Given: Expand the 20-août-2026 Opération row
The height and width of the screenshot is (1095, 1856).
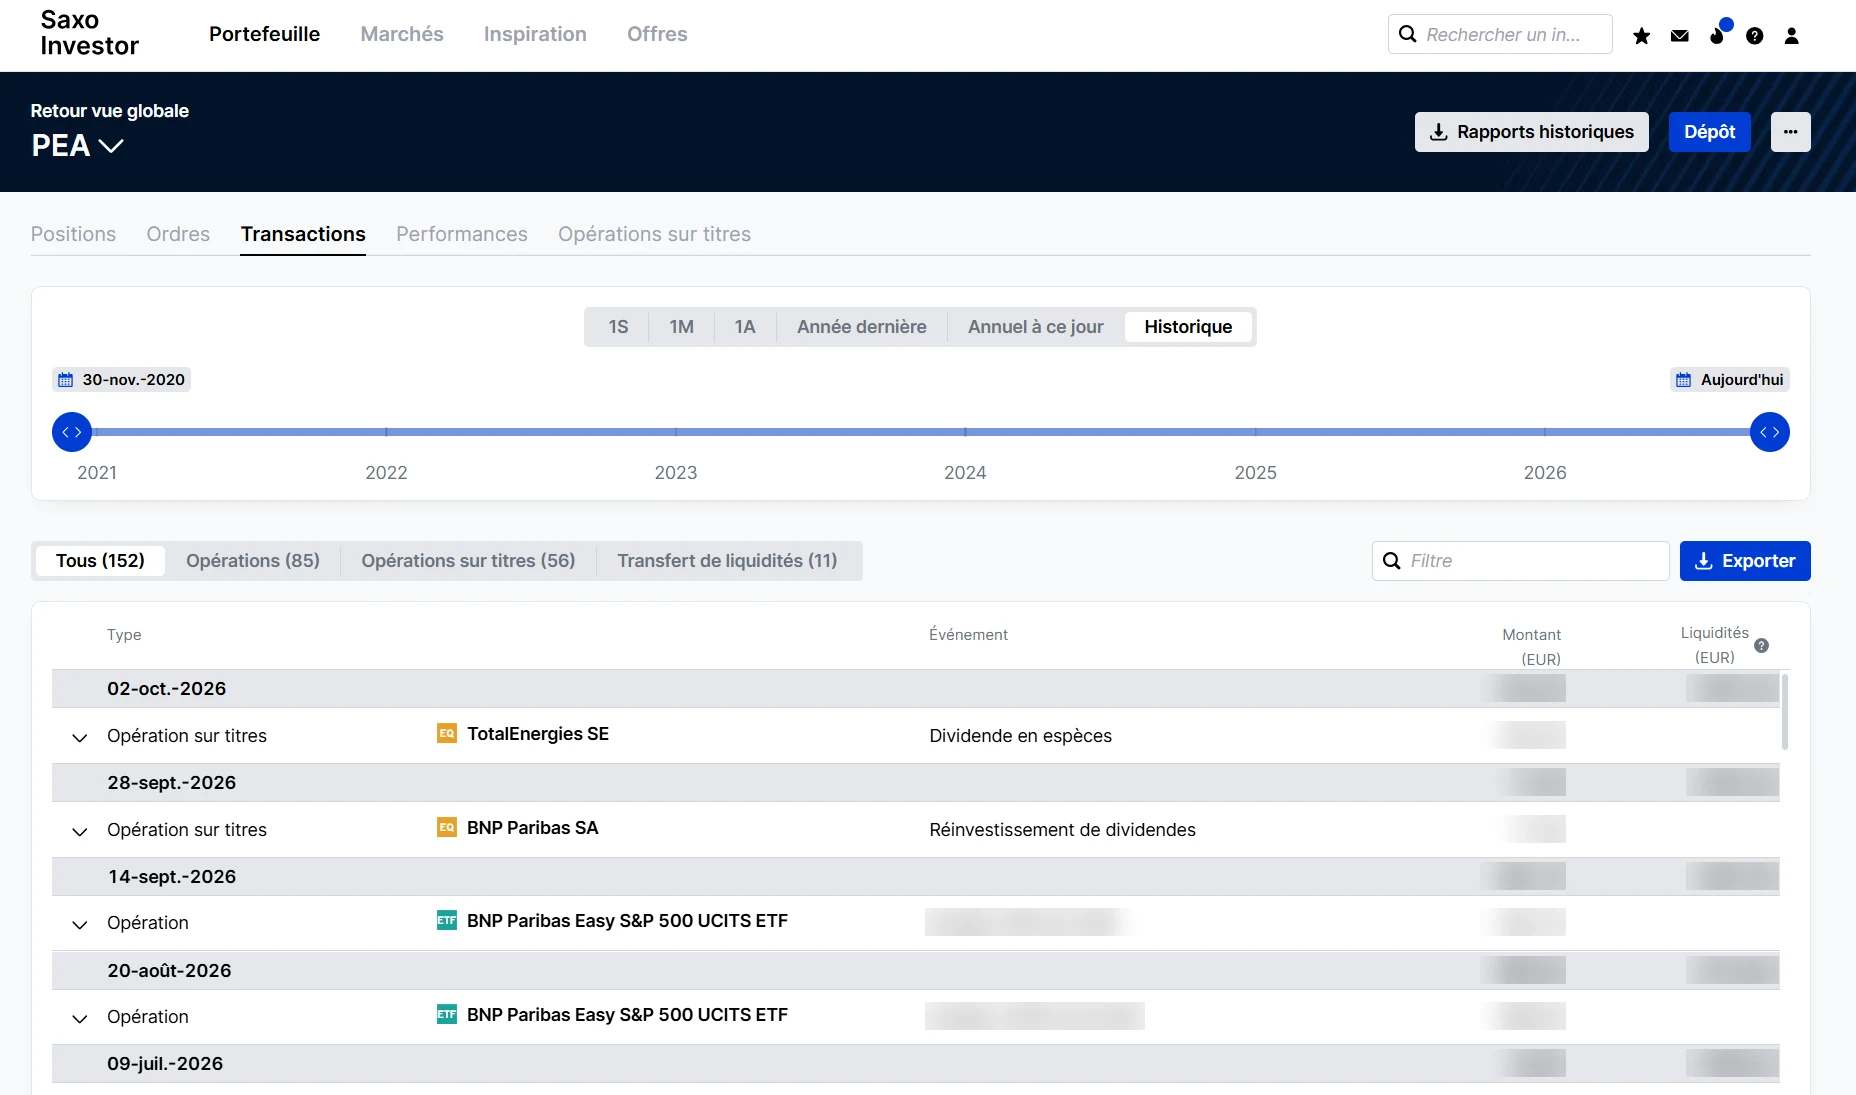Looking at the screenshot, I should coord(80,1019).
